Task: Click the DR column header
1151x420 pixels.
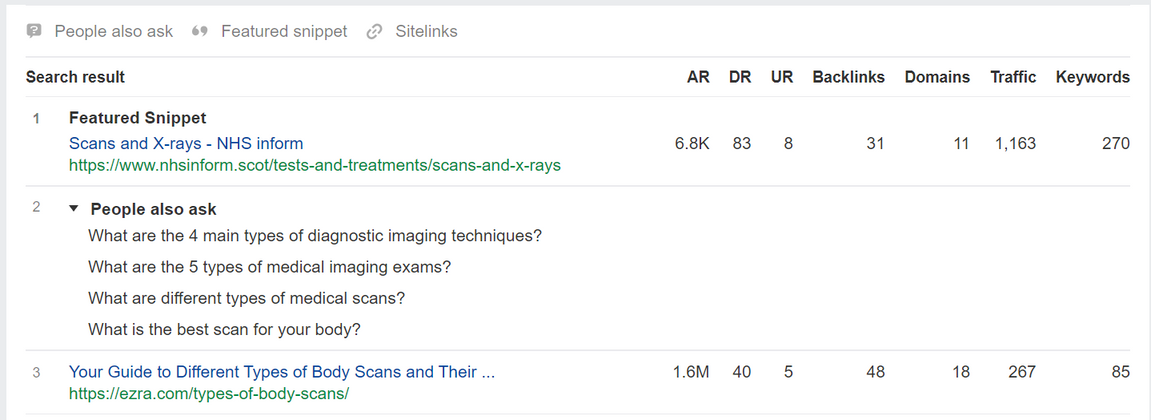Action: pyautogui.click(x=740, y=77)
